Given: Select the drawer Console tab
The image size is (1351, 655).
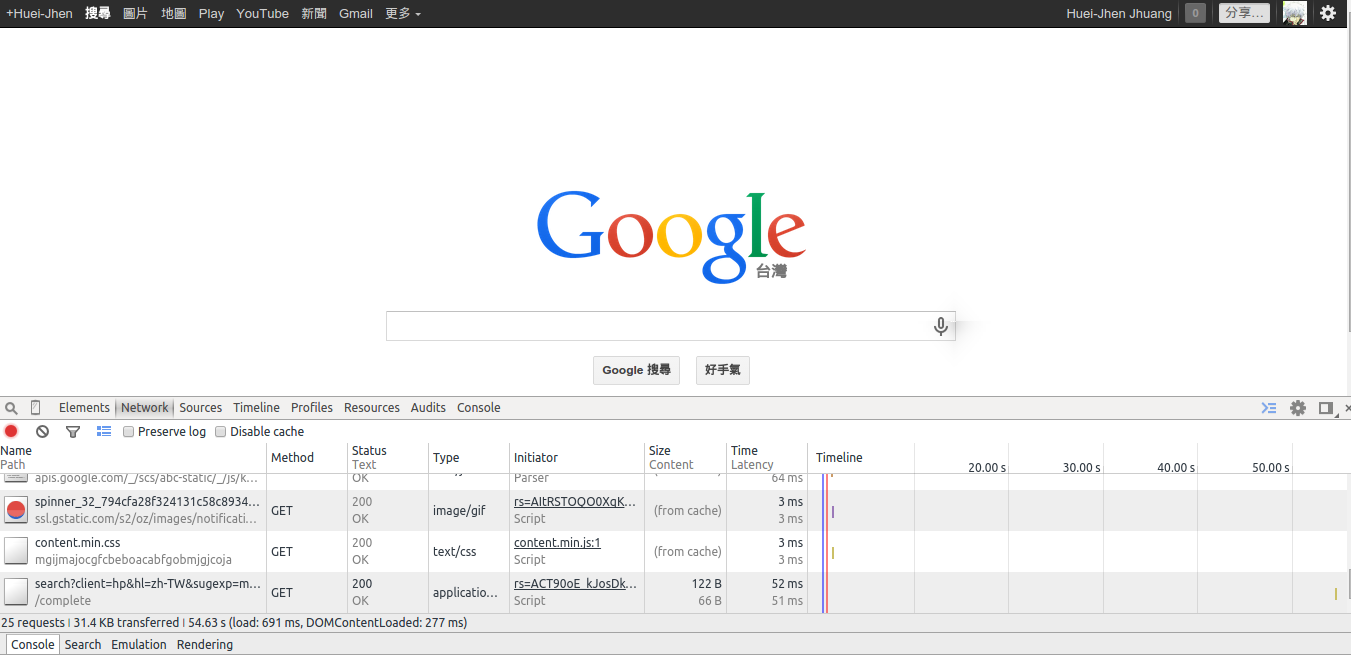Looking at the screenshot, I should coord(33,645).
